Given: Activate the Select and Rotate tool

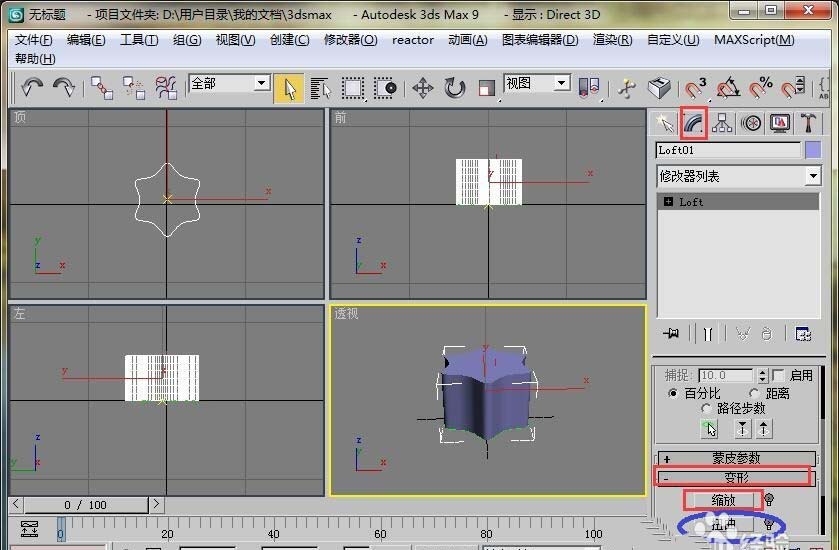Looking at the screenshot, I should pyautogui.click(x=455, y=88).
